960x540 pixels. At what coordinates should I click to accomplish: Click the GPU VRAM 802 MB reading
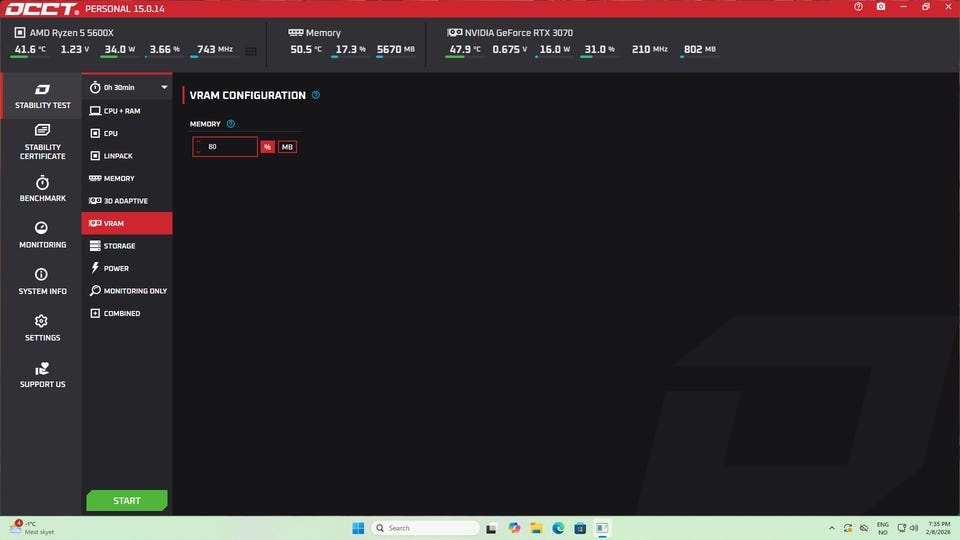[699, 50]
